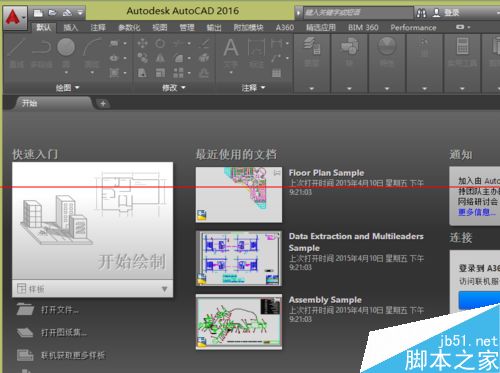500x373 pixels.
Task: Select the Dimension tool in the Annotation panel
Action: pyautogui.click(x=256, y=47)
